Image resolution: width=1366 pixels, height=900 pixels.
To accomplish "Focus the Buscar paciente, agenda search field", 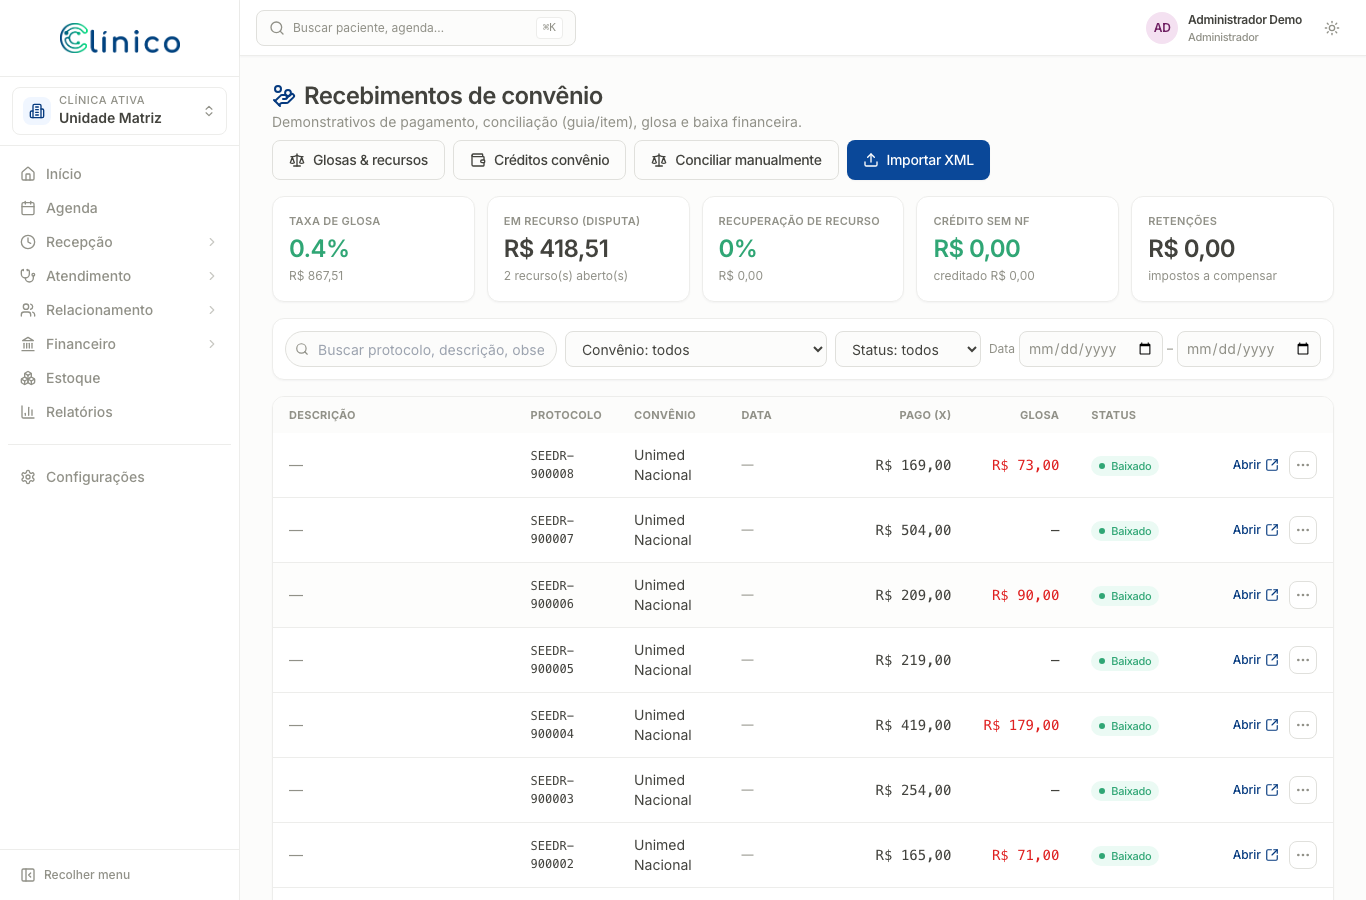I will (416, 28).
